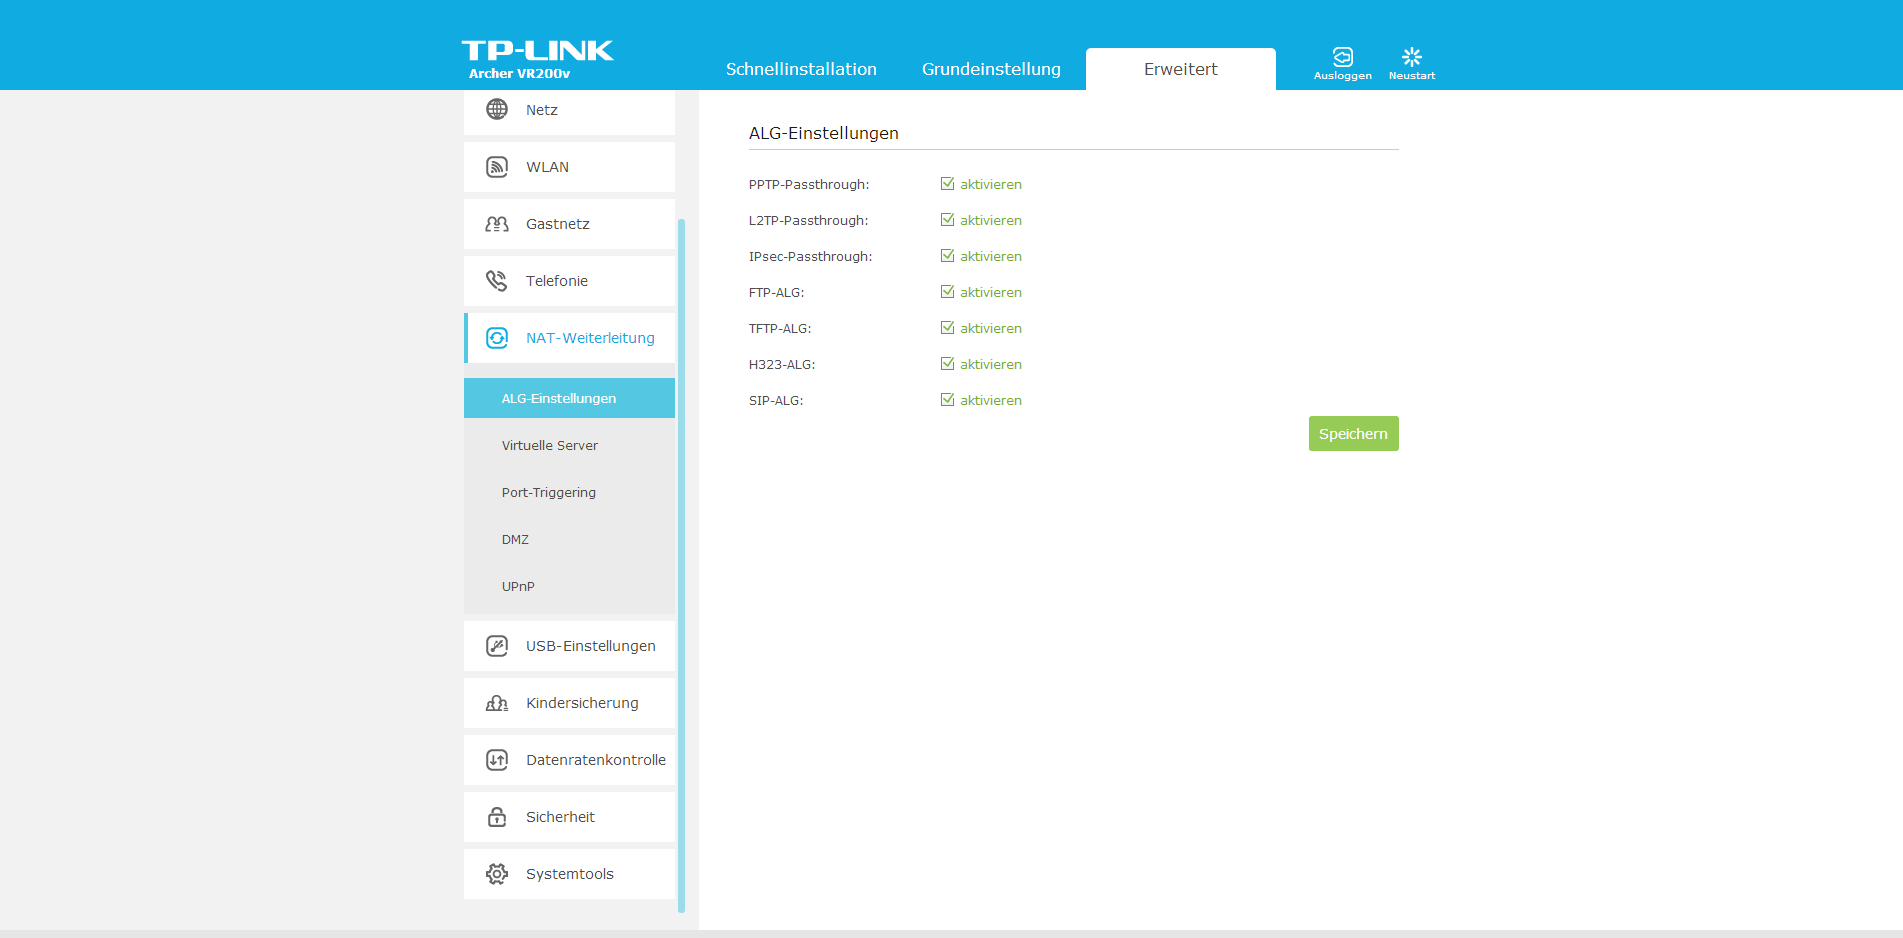Viewport: 1903px width, 938px height.
Task: Go to Virtuelle Server submenu
Action: [549, 446]
